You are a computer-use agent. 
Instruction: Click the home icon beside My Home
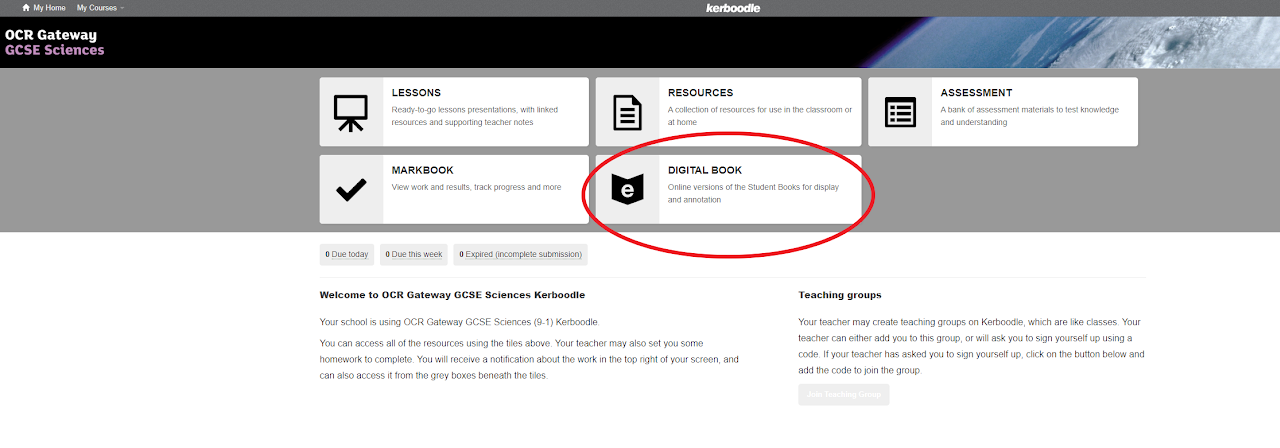(x=26, y=8)
